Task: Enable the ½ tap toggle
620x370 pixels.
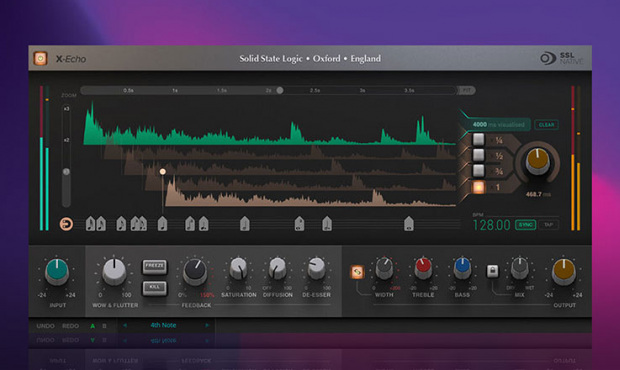Action: [x=478, y=155]
